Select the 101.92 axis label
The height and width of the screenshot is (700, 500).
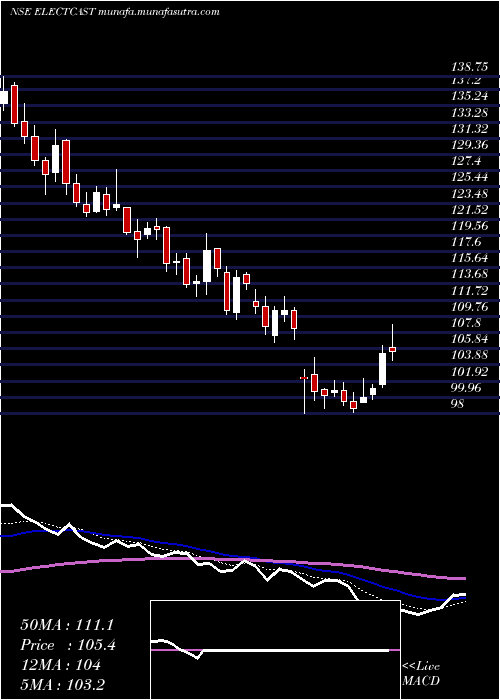470,371
